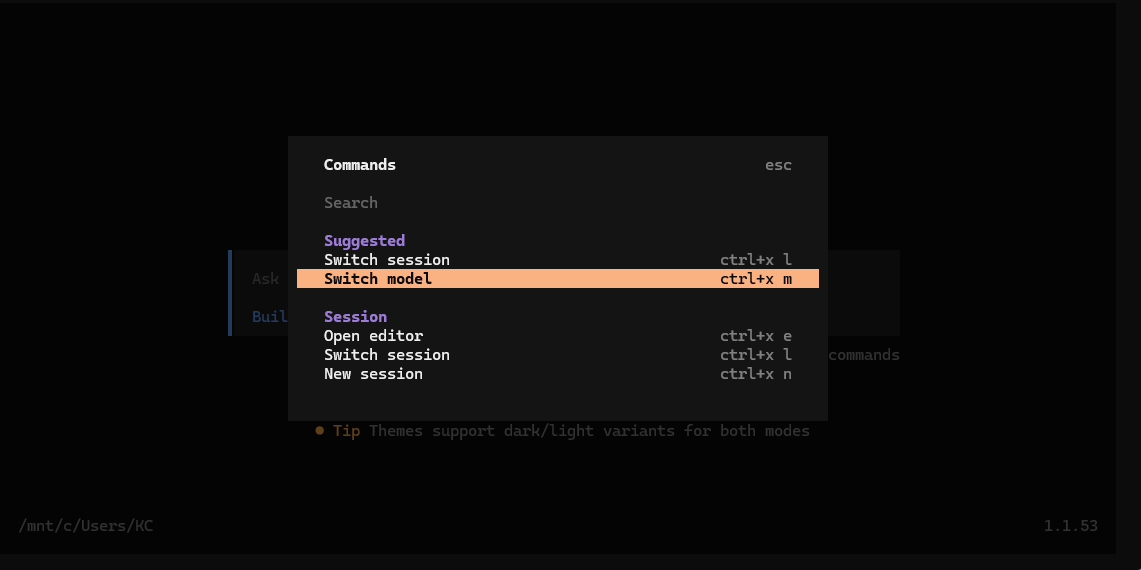
Task: Start a New session command
Action: (x=373, y=374)
